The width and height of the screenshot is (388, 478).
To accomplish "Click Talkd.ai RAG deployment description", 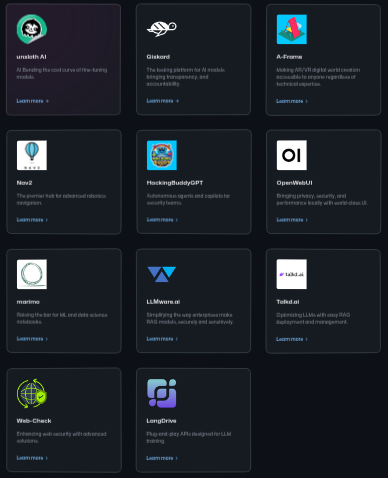I will [313, 318].
